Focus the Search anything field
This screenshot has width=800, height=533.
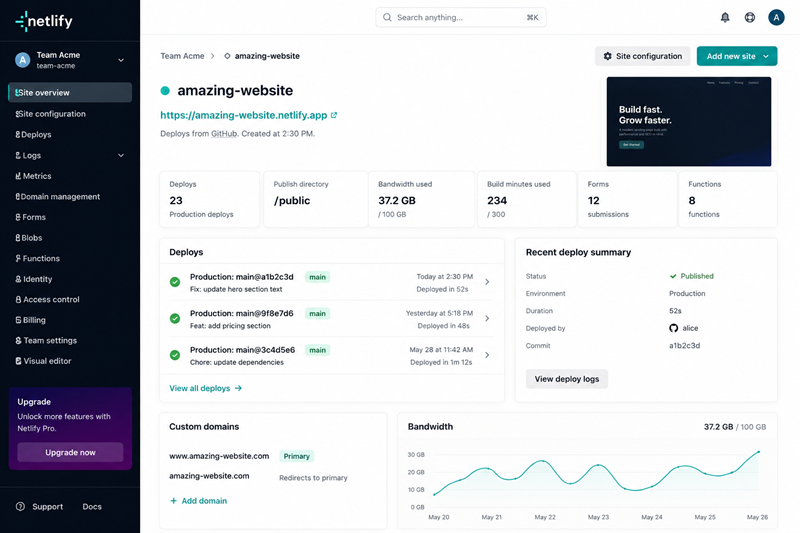[x=461, y=17]
